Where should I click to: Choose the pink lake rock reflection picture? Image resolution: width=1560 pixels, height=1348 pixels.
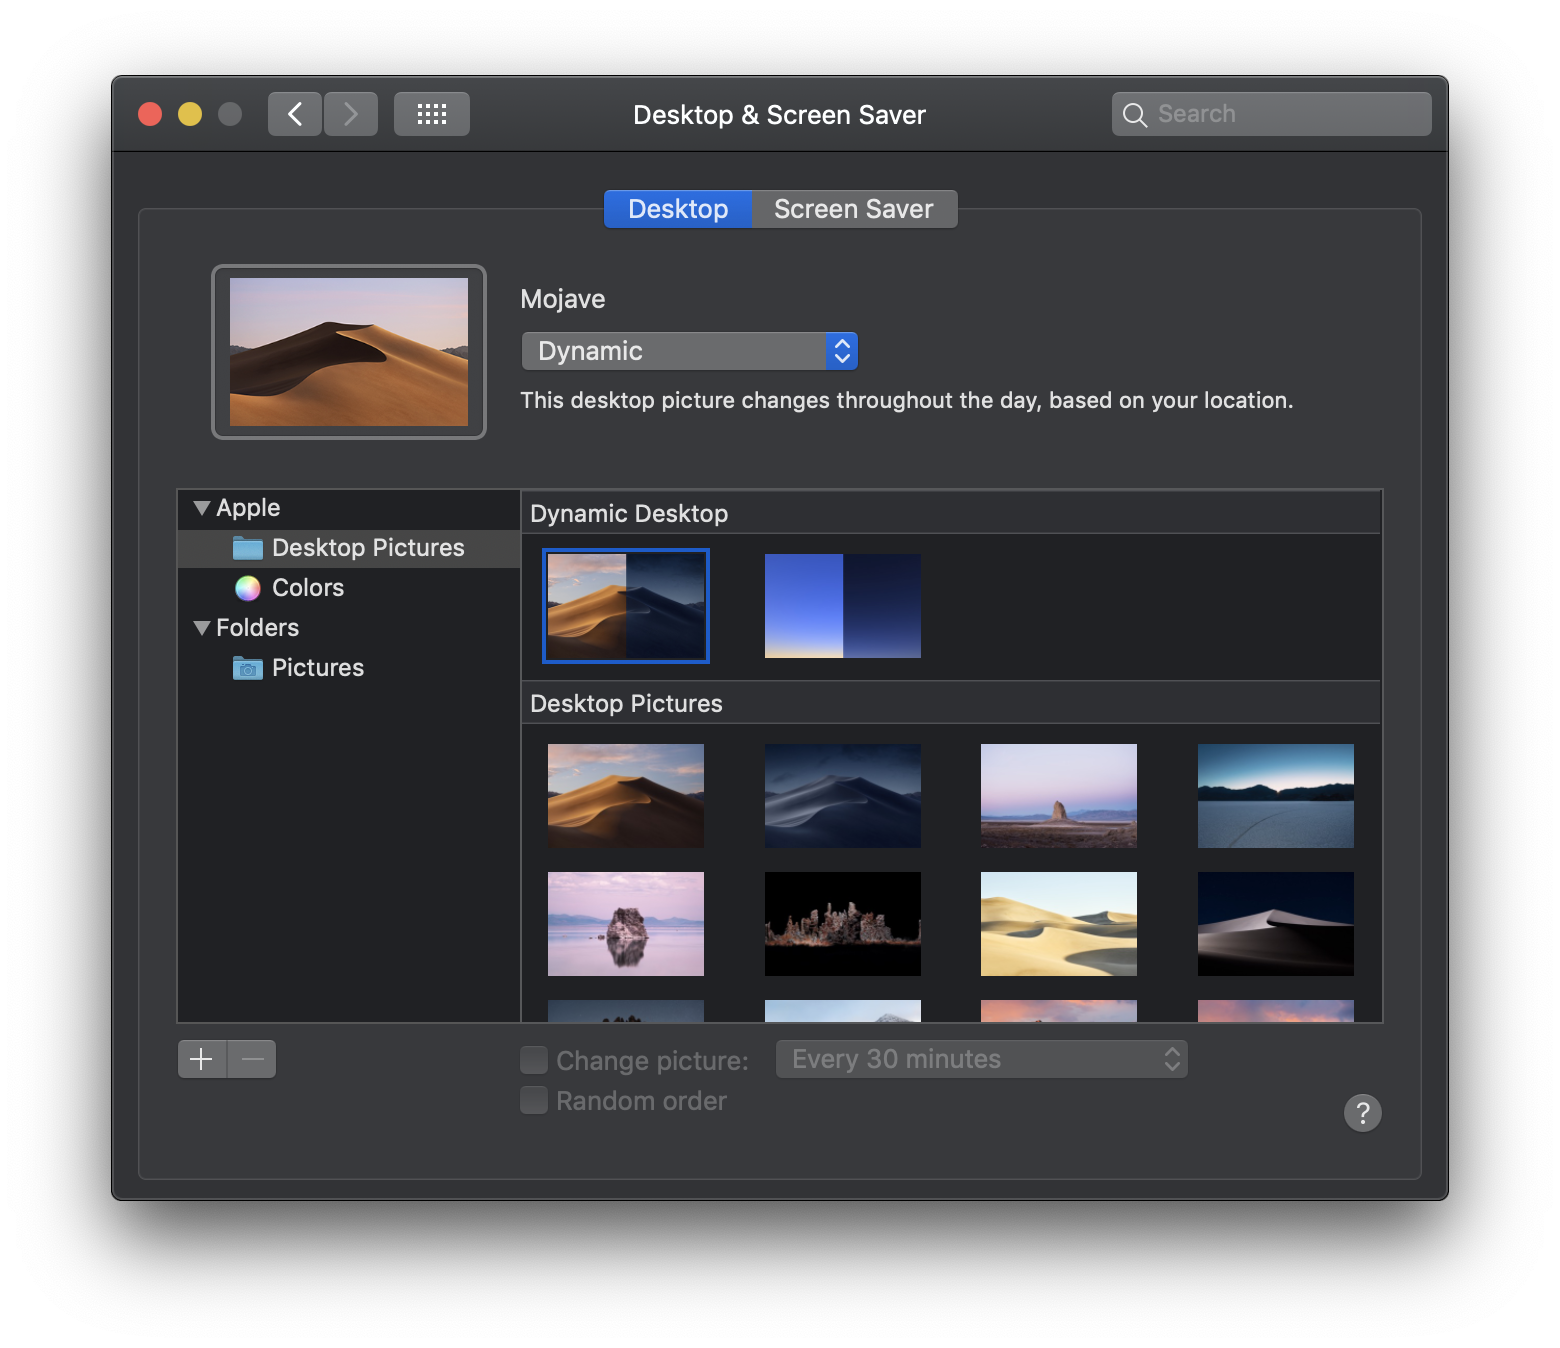[x=626, y=924]
